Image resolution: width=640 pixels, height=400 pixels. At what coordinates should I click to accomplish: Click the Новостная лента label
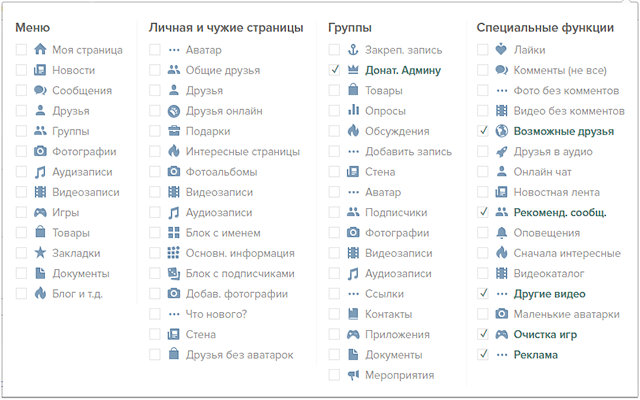point(556,192)
